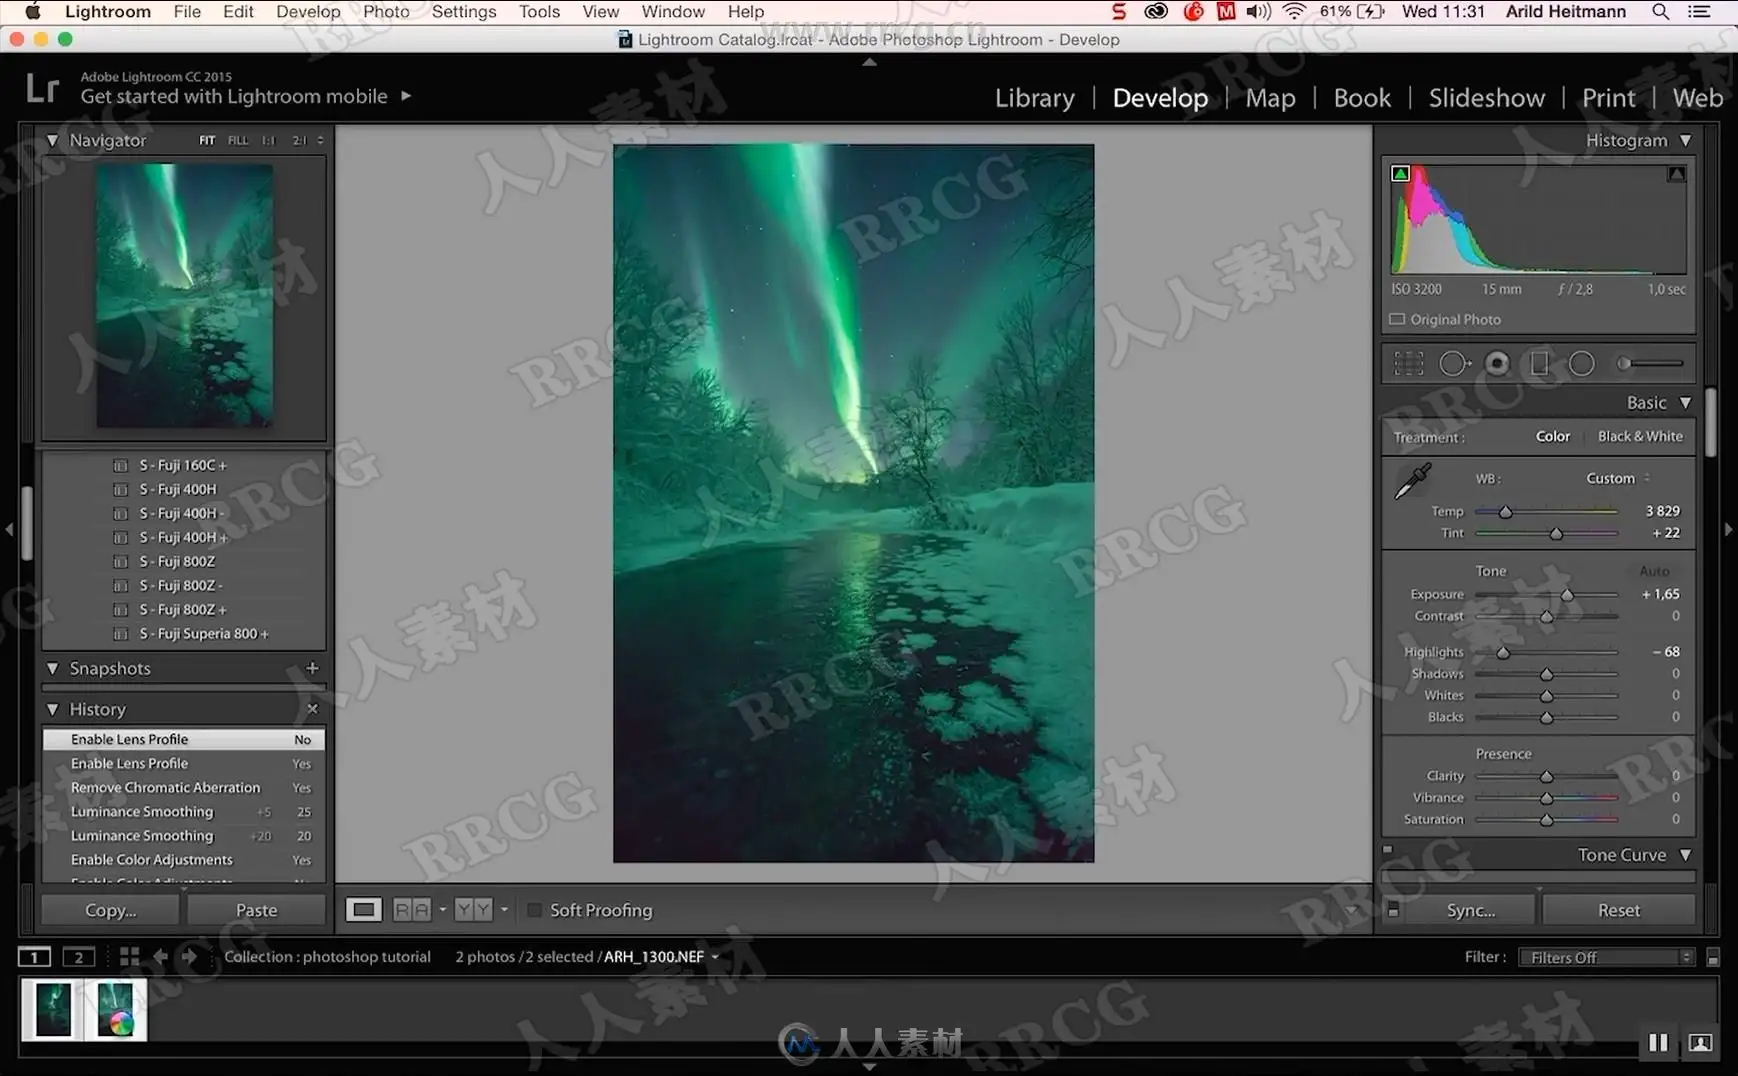Switch to Reference view RA button
This screenshot has height=1076, width=1738.
(x=412, y=910)
